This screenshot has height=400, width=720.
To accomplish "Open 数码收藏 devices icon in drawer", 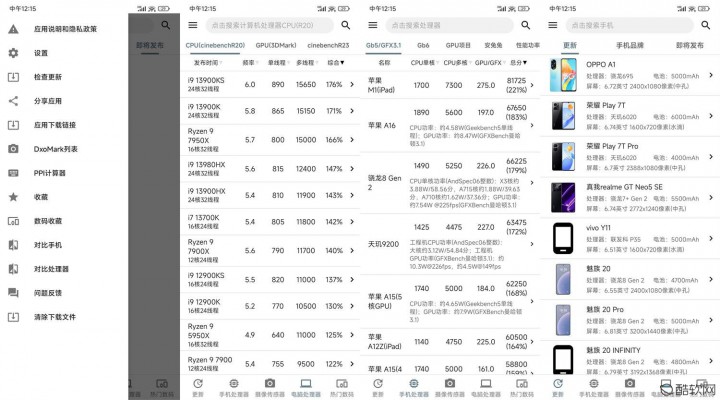I will coord(13,221).
